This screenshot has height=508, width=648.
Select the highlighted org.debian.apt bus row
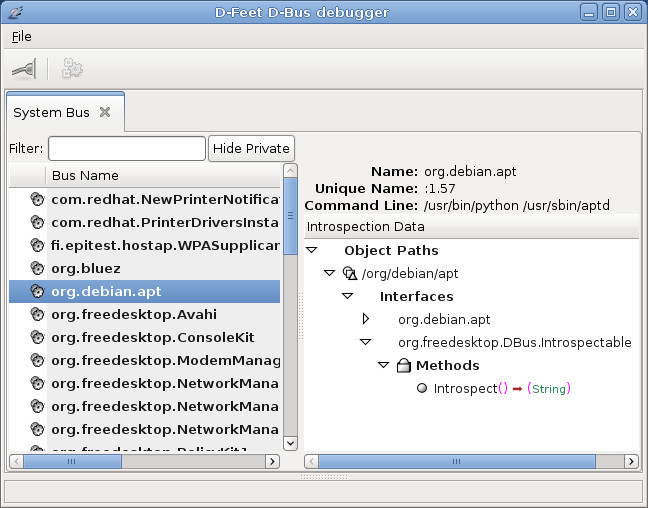pyautogui.click(x=144, y=291)
